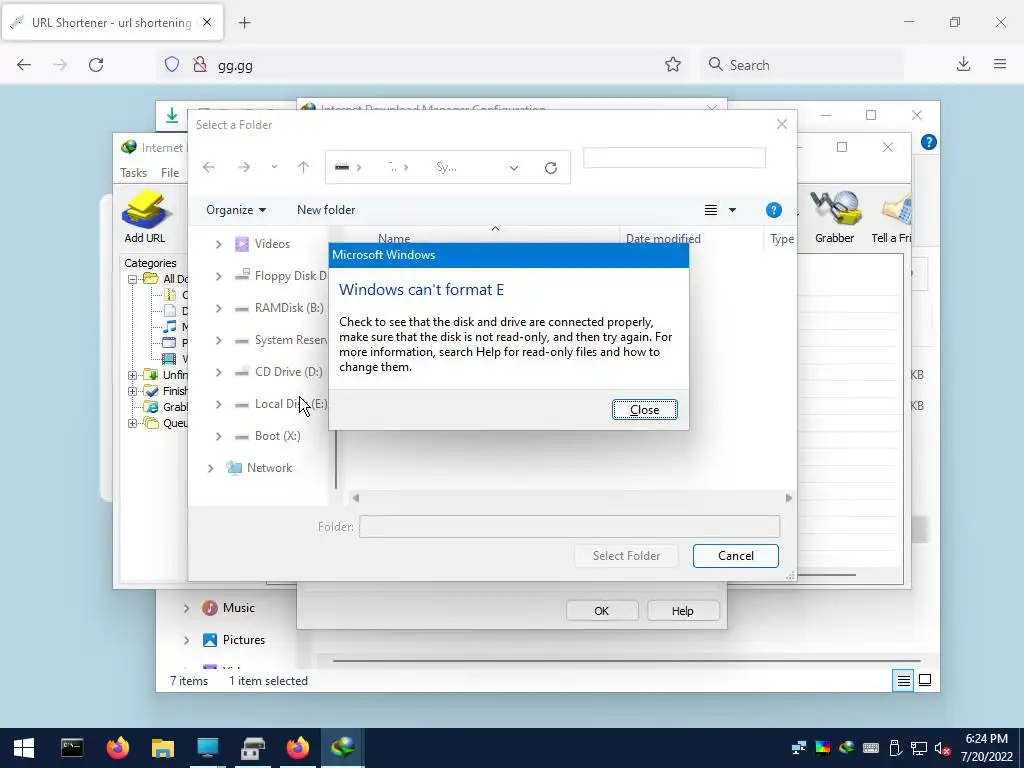
Task: Refresh the folder dialog location
Action: click(x=551, y=168)
